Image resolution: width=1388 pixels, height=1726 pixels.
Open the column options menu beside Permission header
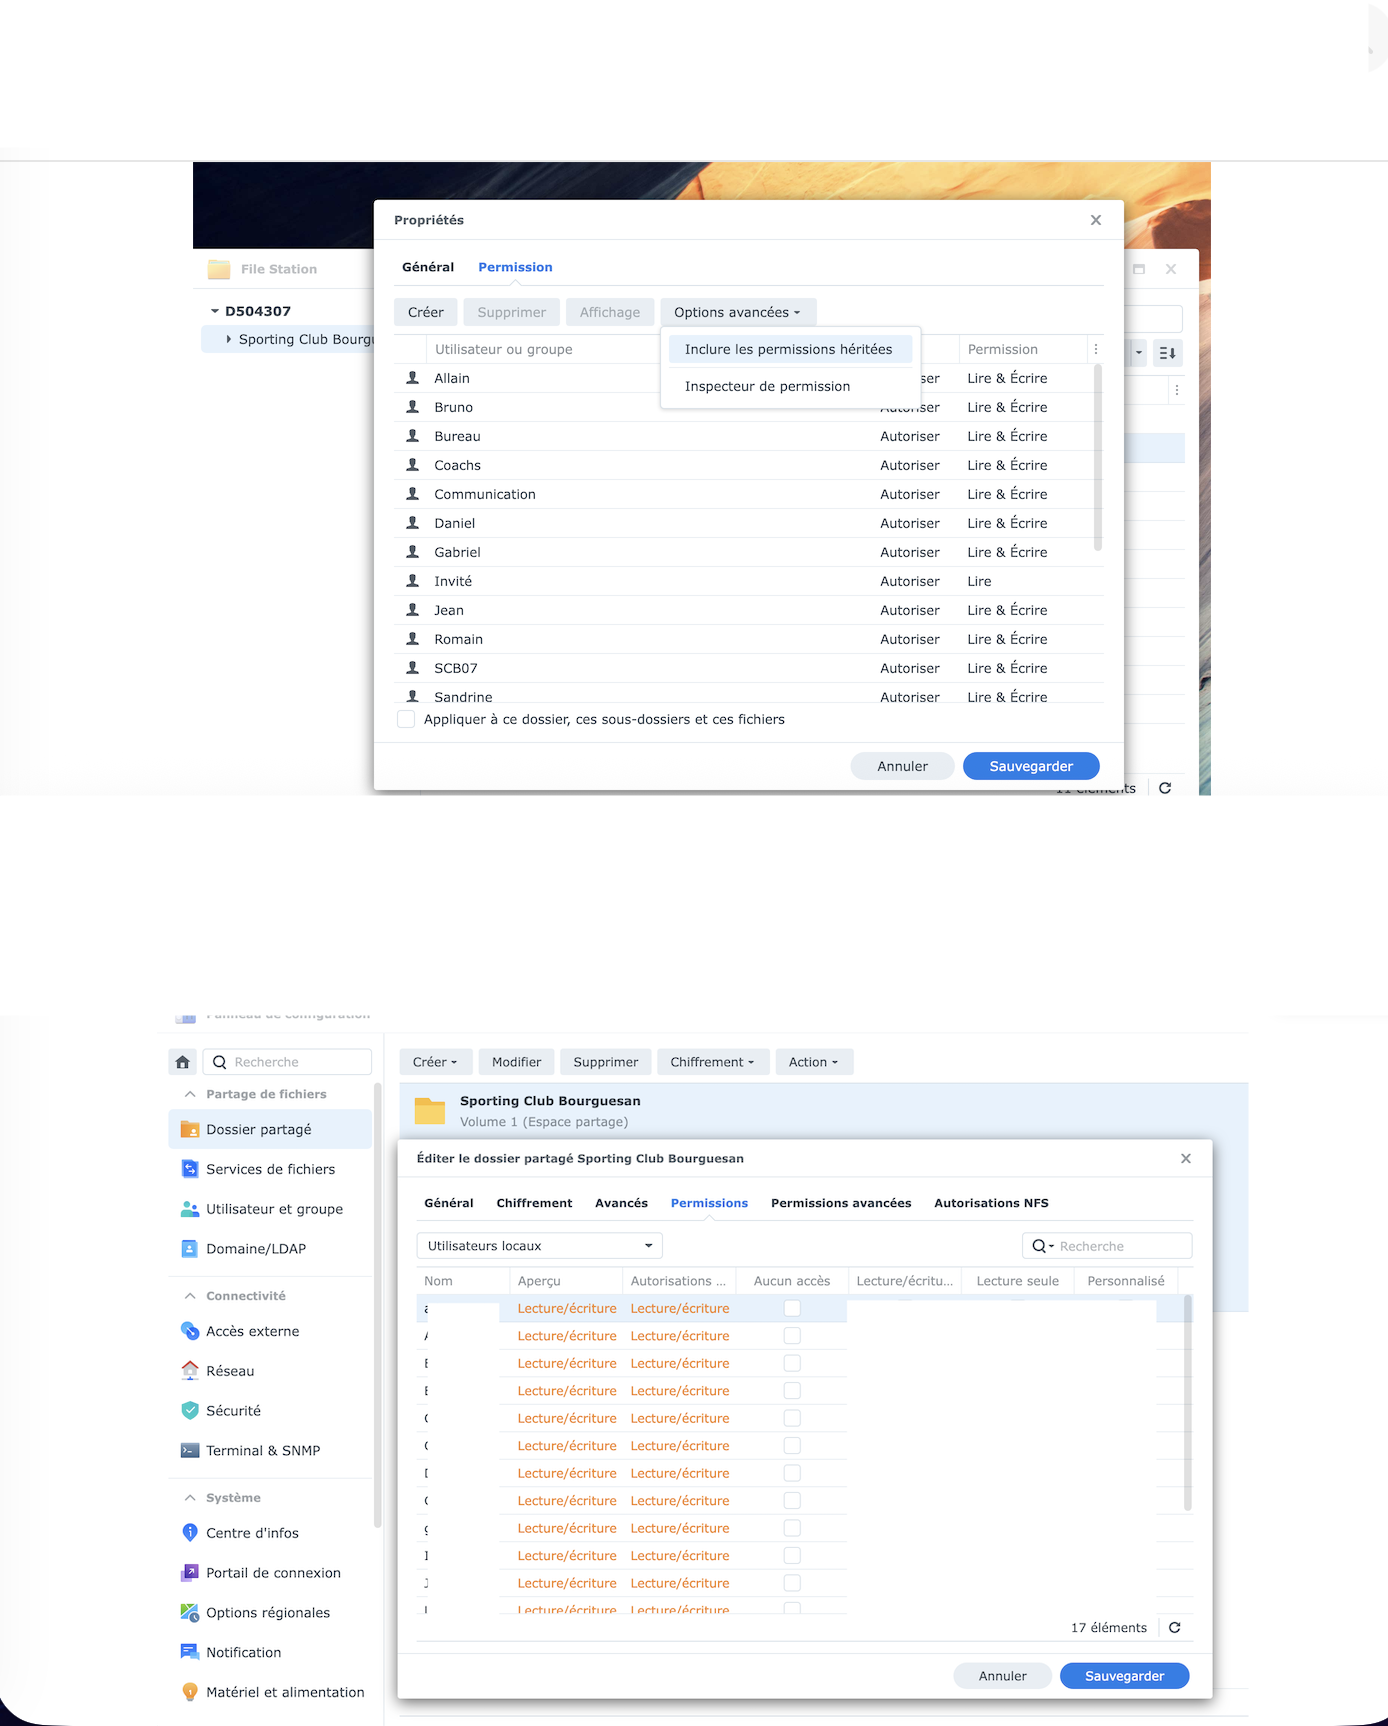(x=1096, y=349)
